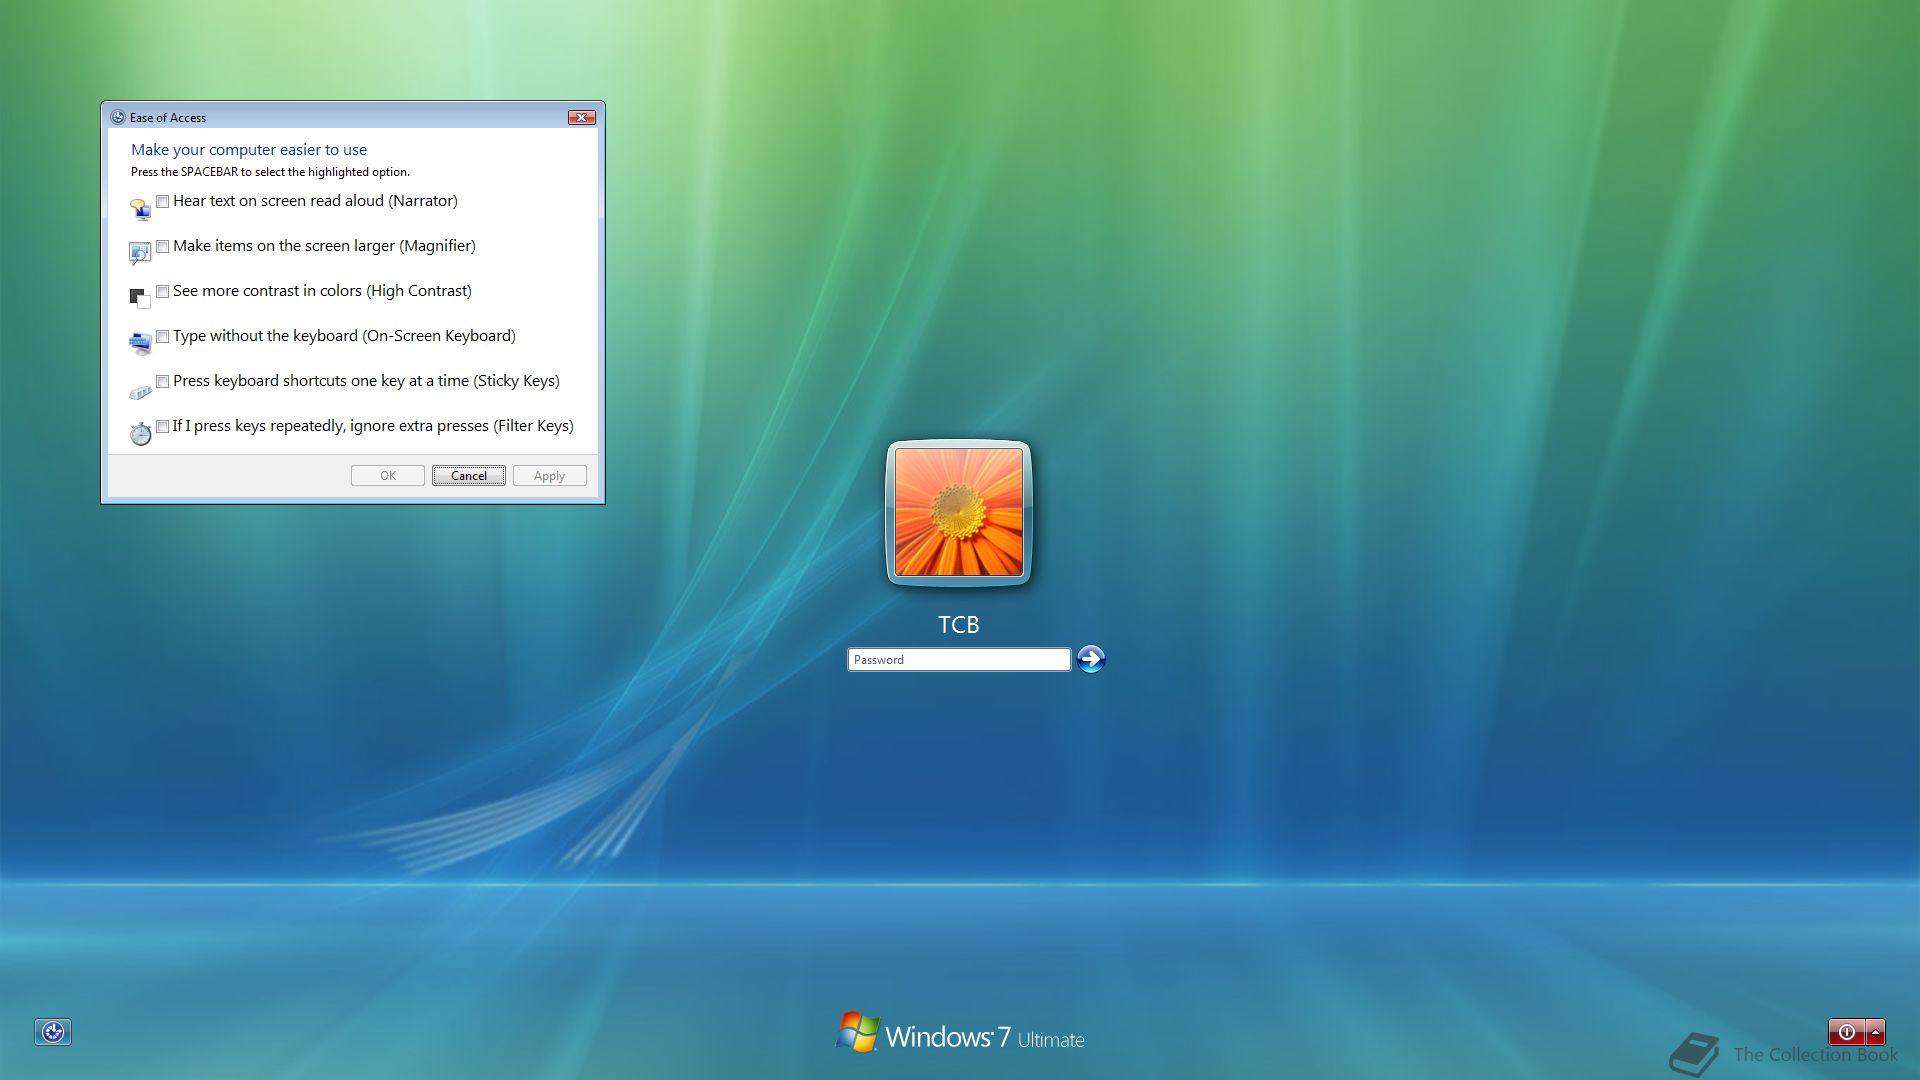This screenshot has width=1920, height=1080.
Task: Click the Magnifier icon in dialog
Action: [x=140, y=254]
